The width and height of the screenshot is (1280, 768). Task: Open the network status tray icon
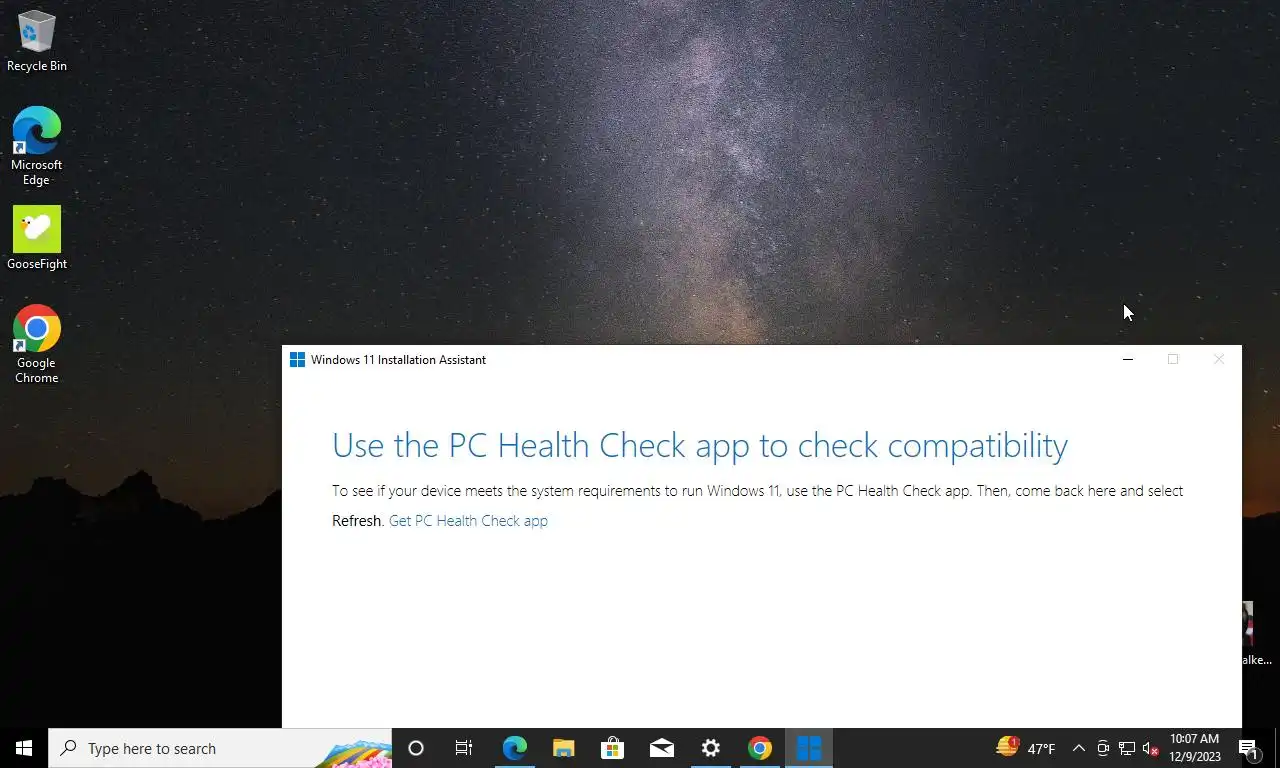tap(1127, 748)
